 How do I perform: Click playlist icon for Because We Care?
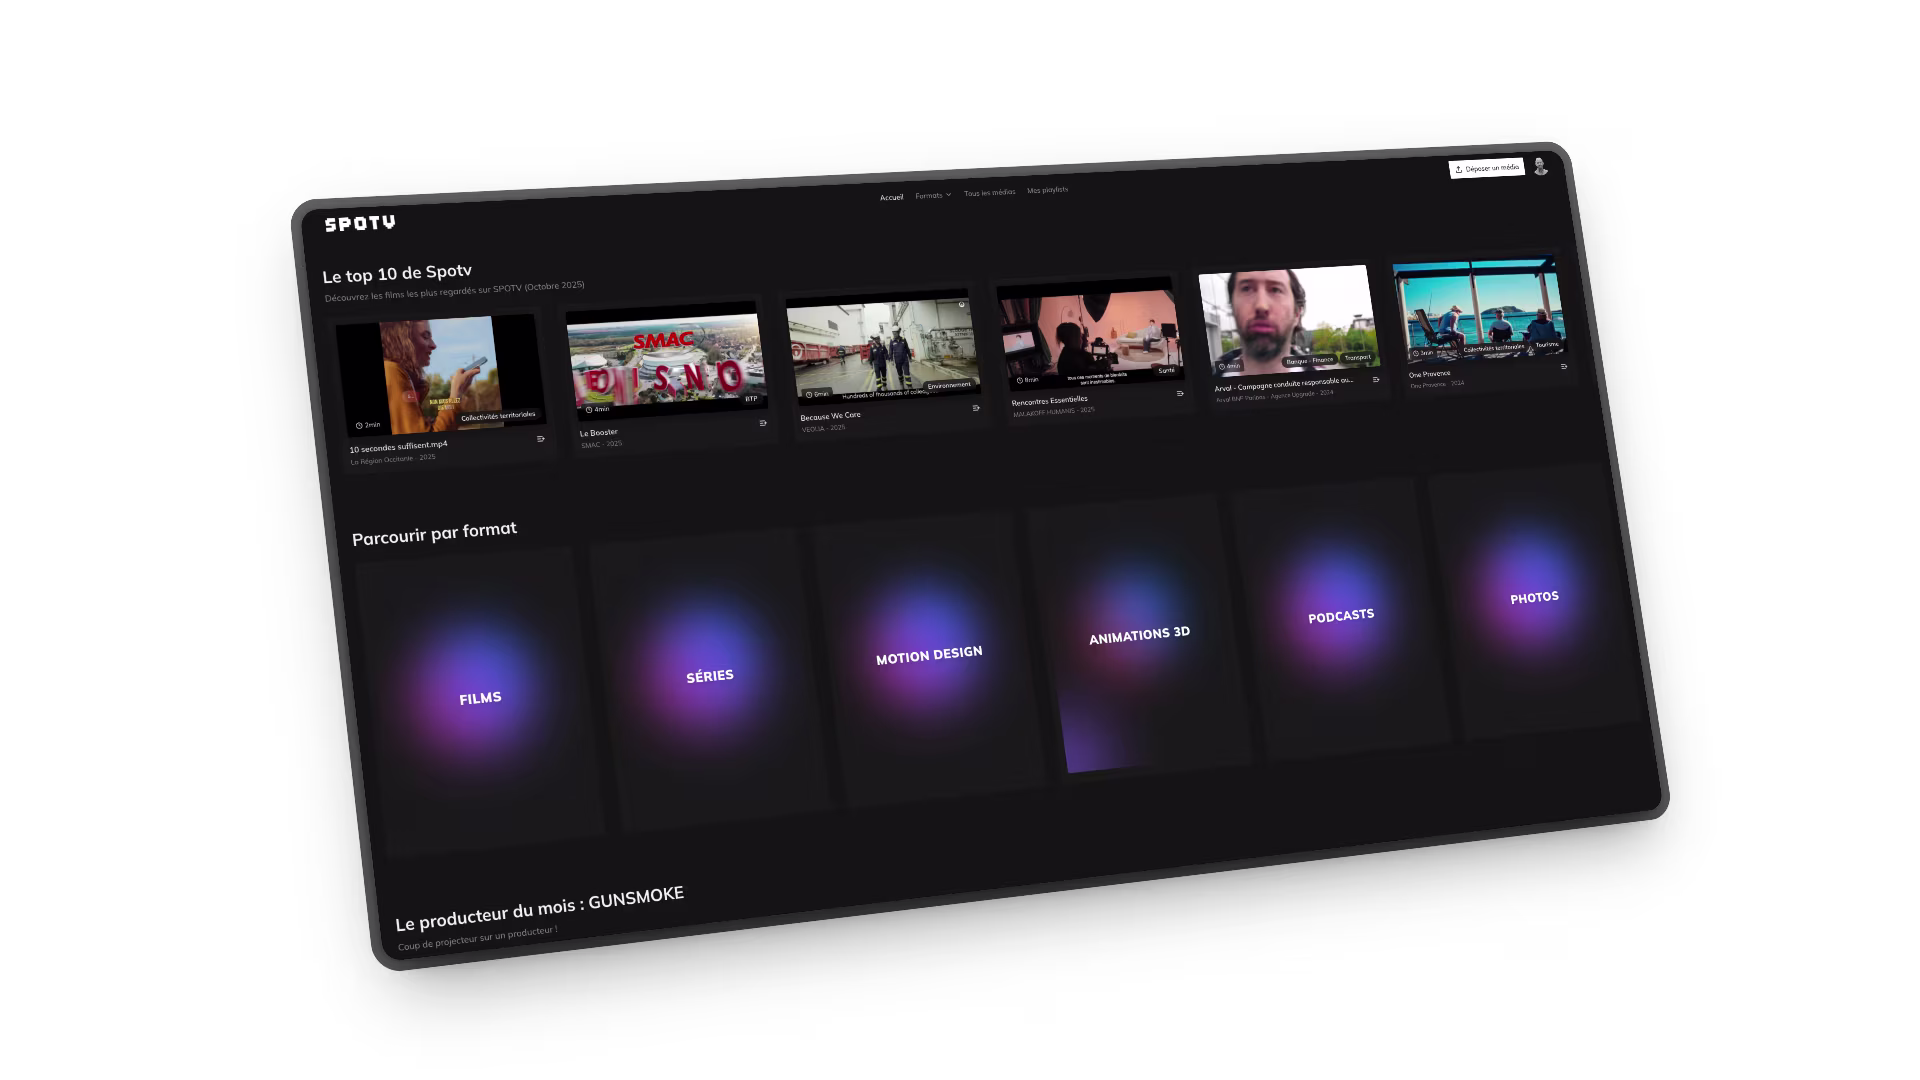pyautogui.click(x=976, y=408)
